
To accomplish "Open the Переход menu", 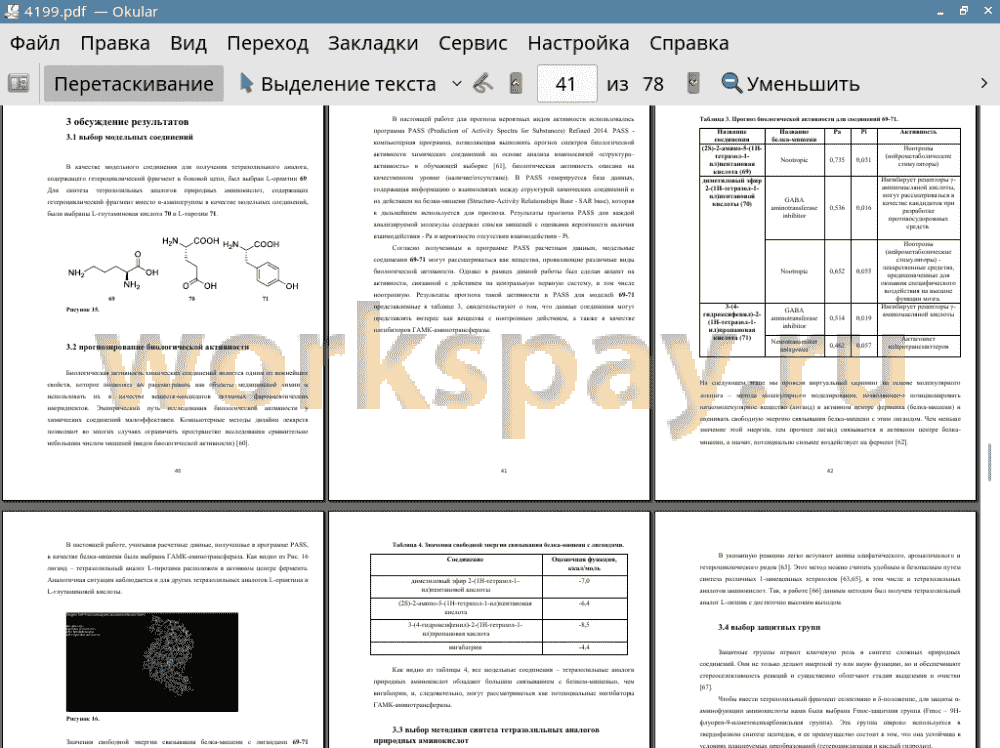I will click(x=267, y=43).
